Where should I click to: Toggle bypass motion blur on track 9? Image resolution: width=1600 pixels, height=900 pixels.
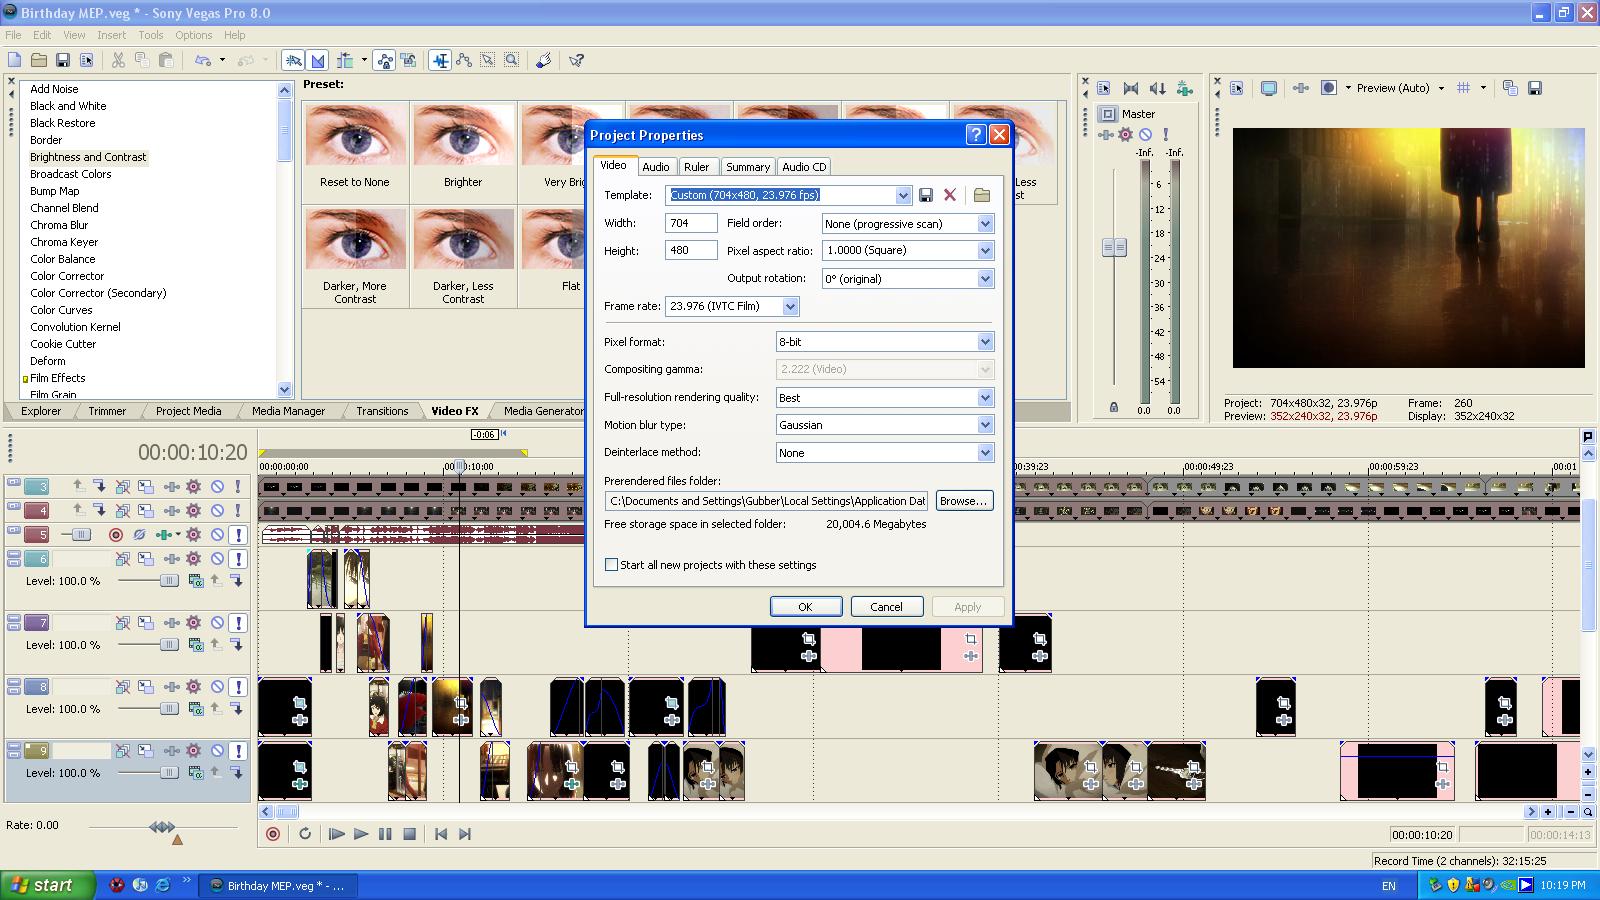(x=123, y=751)
